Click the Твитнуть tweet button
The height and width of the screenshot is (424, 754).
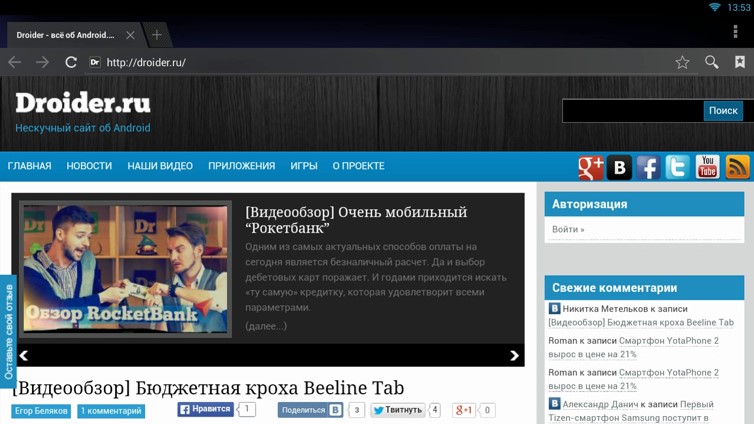(x=398, y=410)
